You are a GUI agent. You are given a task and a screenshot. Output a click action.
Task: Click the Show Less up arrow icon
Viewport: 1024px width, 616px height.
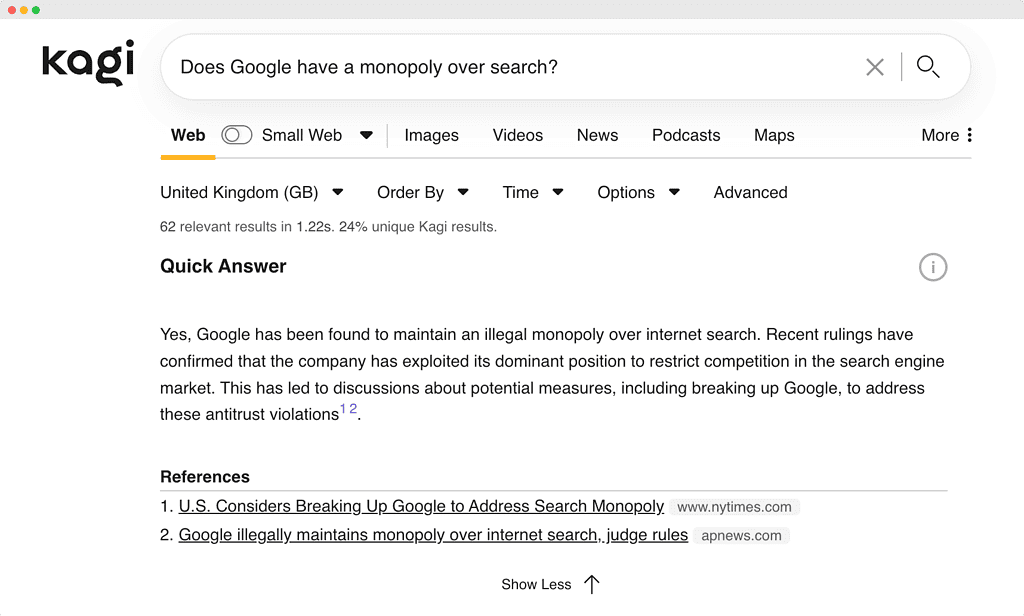[592, 584]
